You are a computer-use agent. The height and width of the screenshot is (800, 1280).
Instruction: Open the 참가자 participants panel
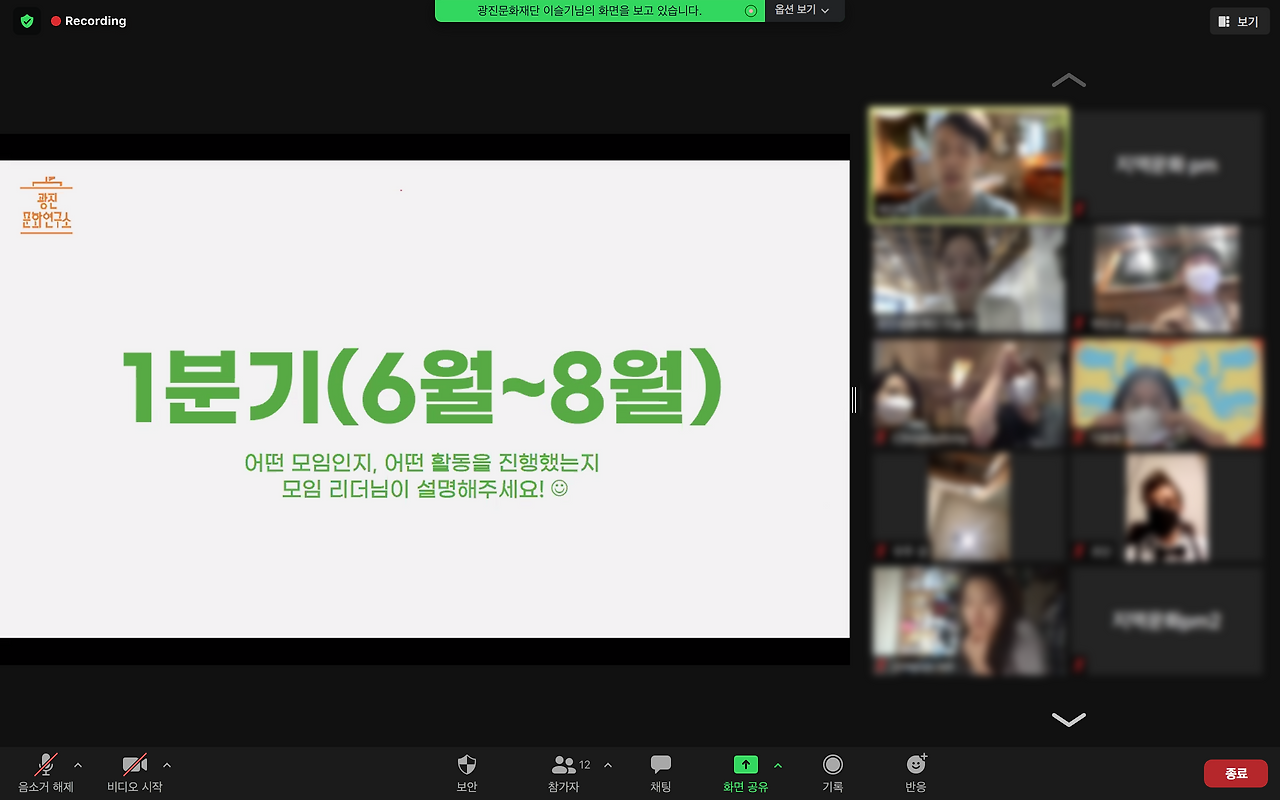[x=564, y=773]
